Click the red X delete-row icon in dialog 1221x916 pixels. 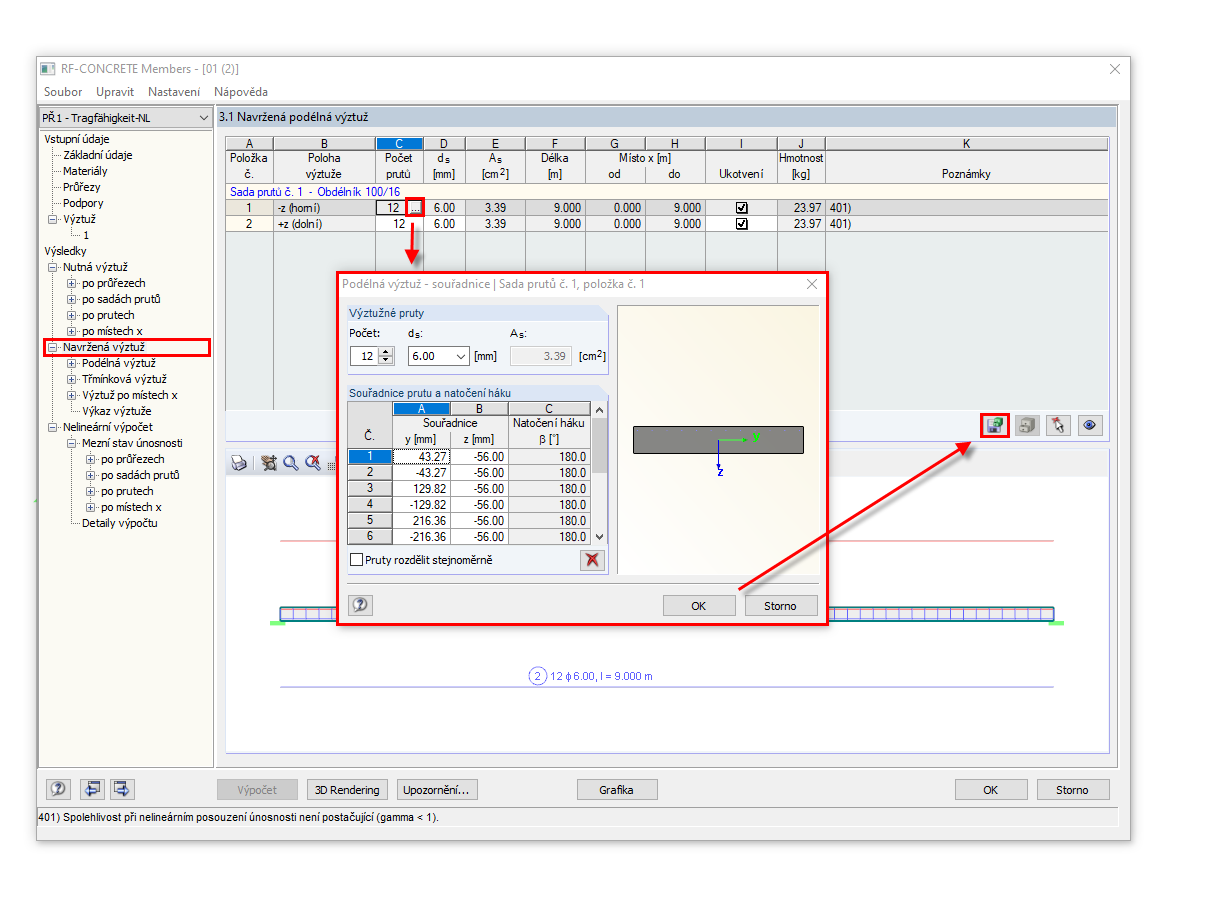pos(593,560)
